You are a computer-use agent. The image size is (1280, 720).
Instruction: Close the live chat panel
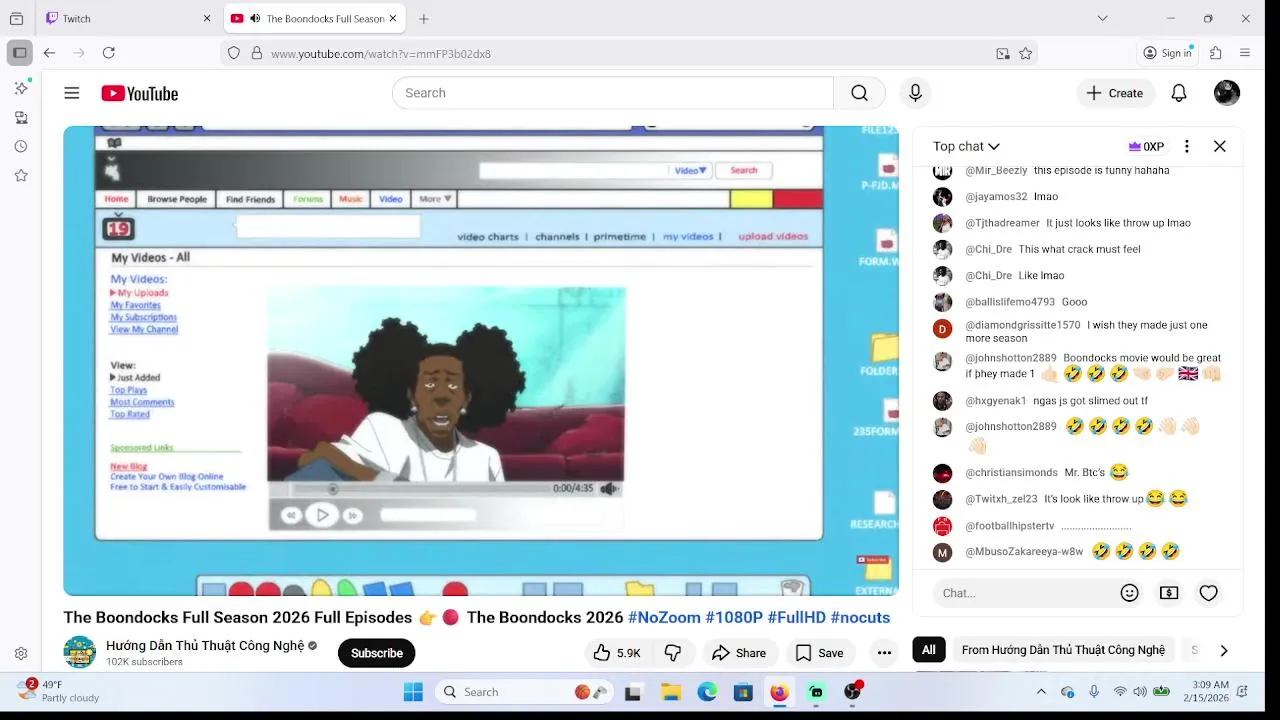(x=1220, y=146)
